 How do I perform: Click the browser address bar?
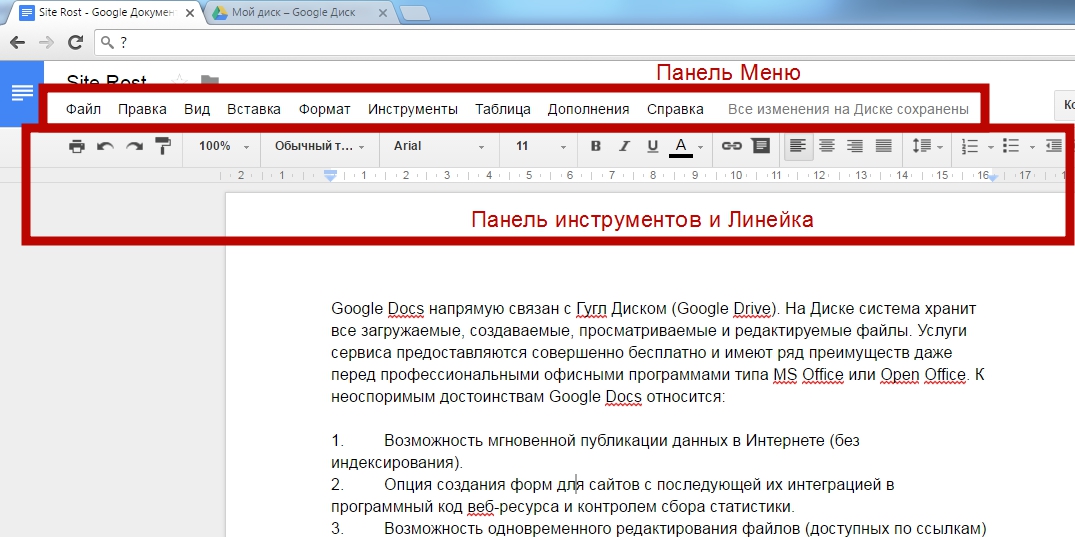click(x=580, y=42)
